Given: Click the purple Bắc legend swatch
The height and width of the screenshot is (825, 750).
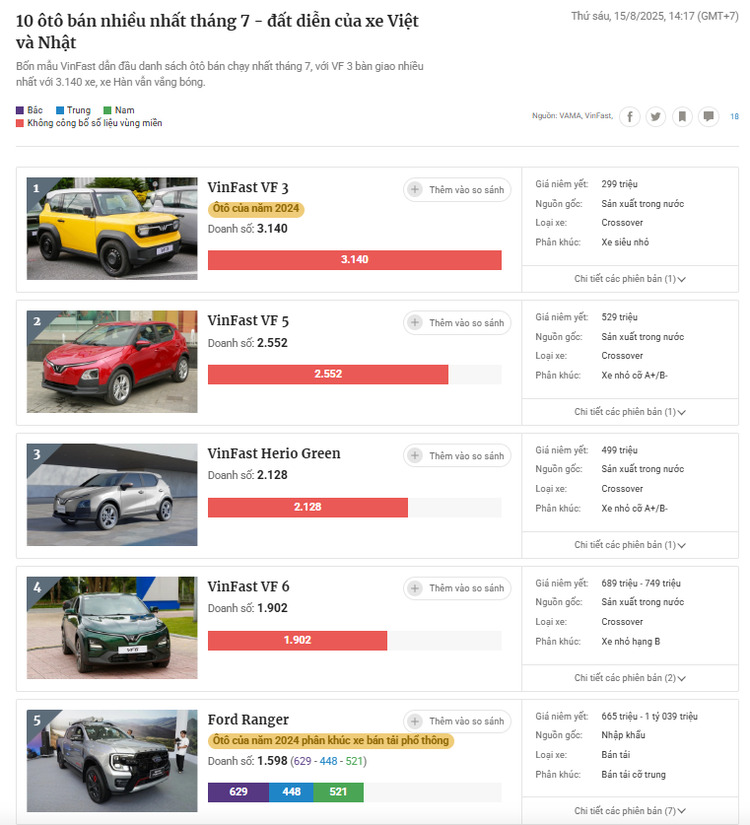Looking at the screenshot, I should (20, 110).
